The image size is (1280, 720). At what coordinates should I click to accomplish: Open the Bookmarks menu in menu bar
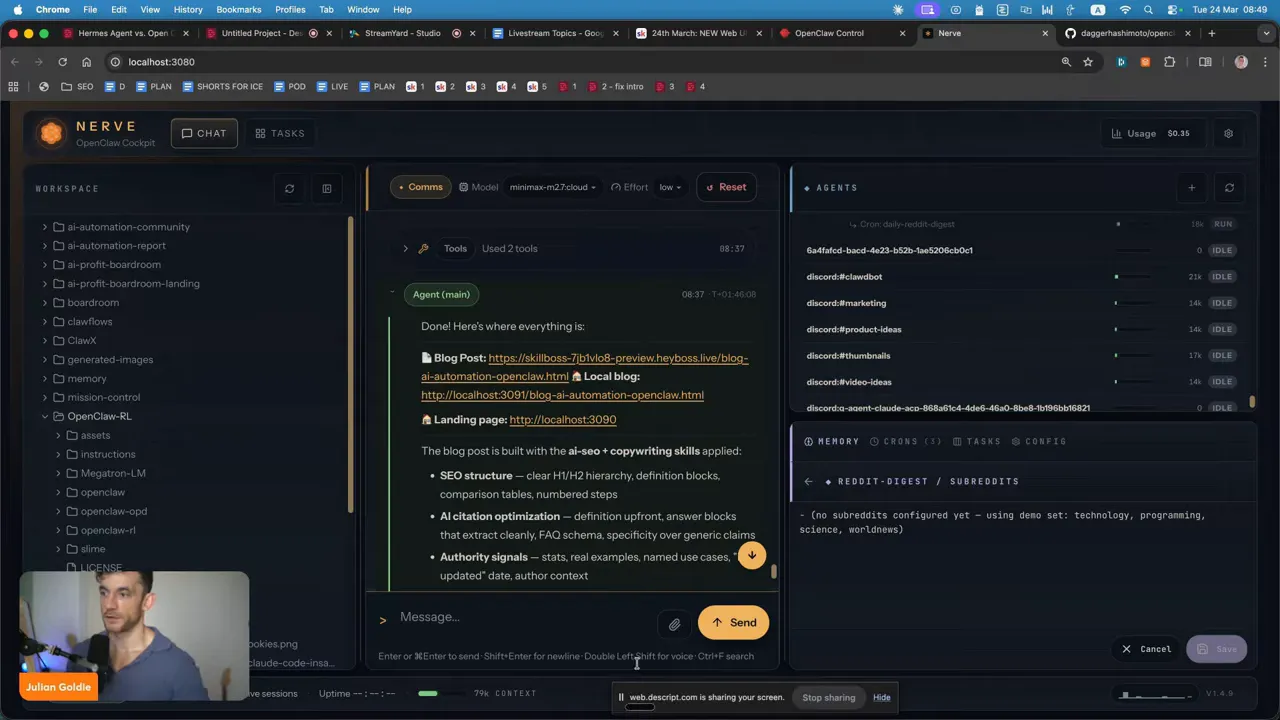(x=238, y=9)
